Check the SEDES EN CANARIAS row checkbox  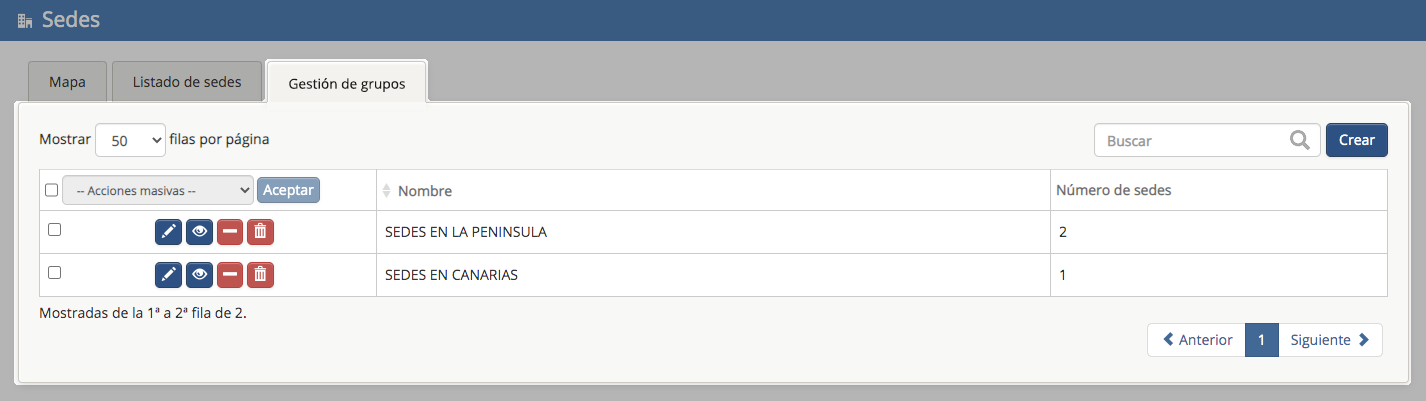click(55, 272)
